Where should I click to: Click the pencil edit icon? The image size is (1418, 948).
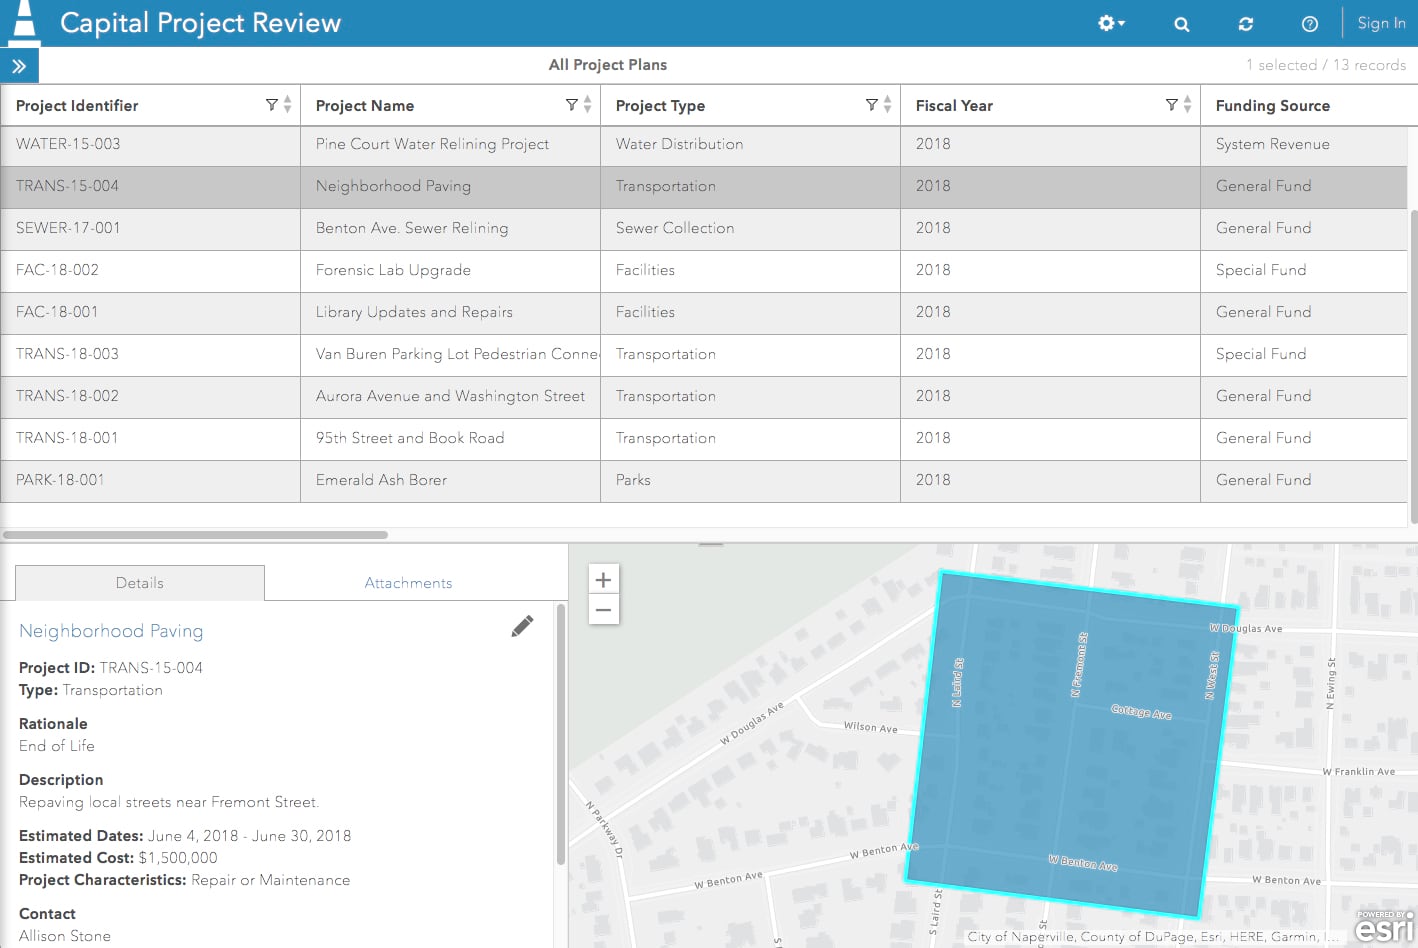click(x=522, y=626)
